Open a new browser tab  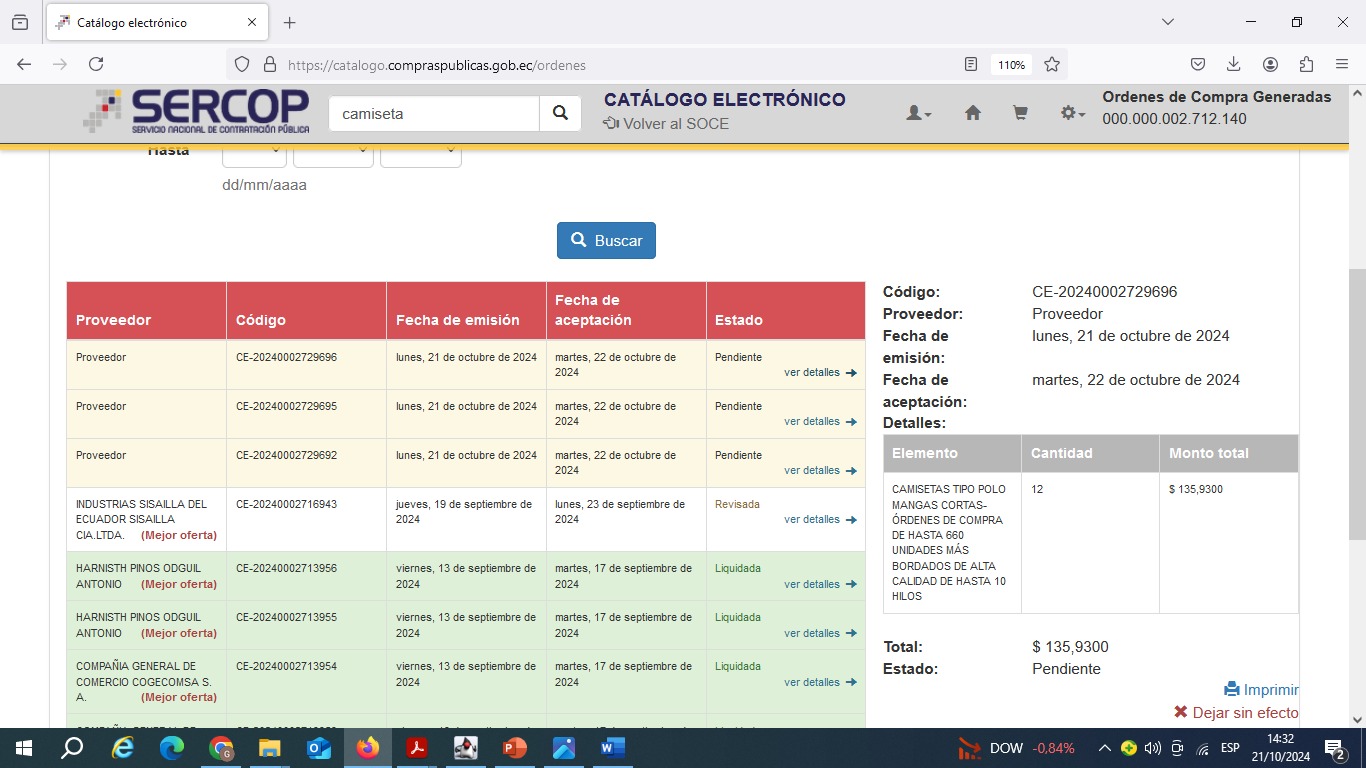[x=290, y=22]
